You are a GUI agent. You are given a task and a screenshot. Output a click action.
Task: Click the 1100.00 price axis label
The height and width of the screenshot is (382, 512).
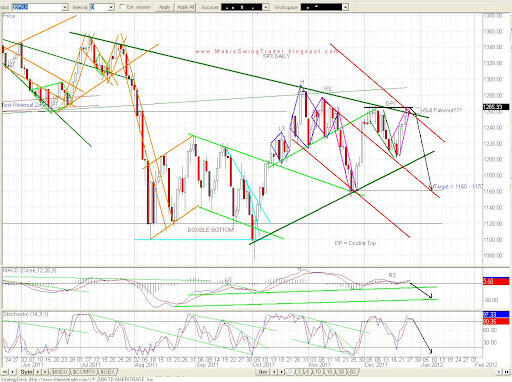pyautogui.click(x=493, y=239)
